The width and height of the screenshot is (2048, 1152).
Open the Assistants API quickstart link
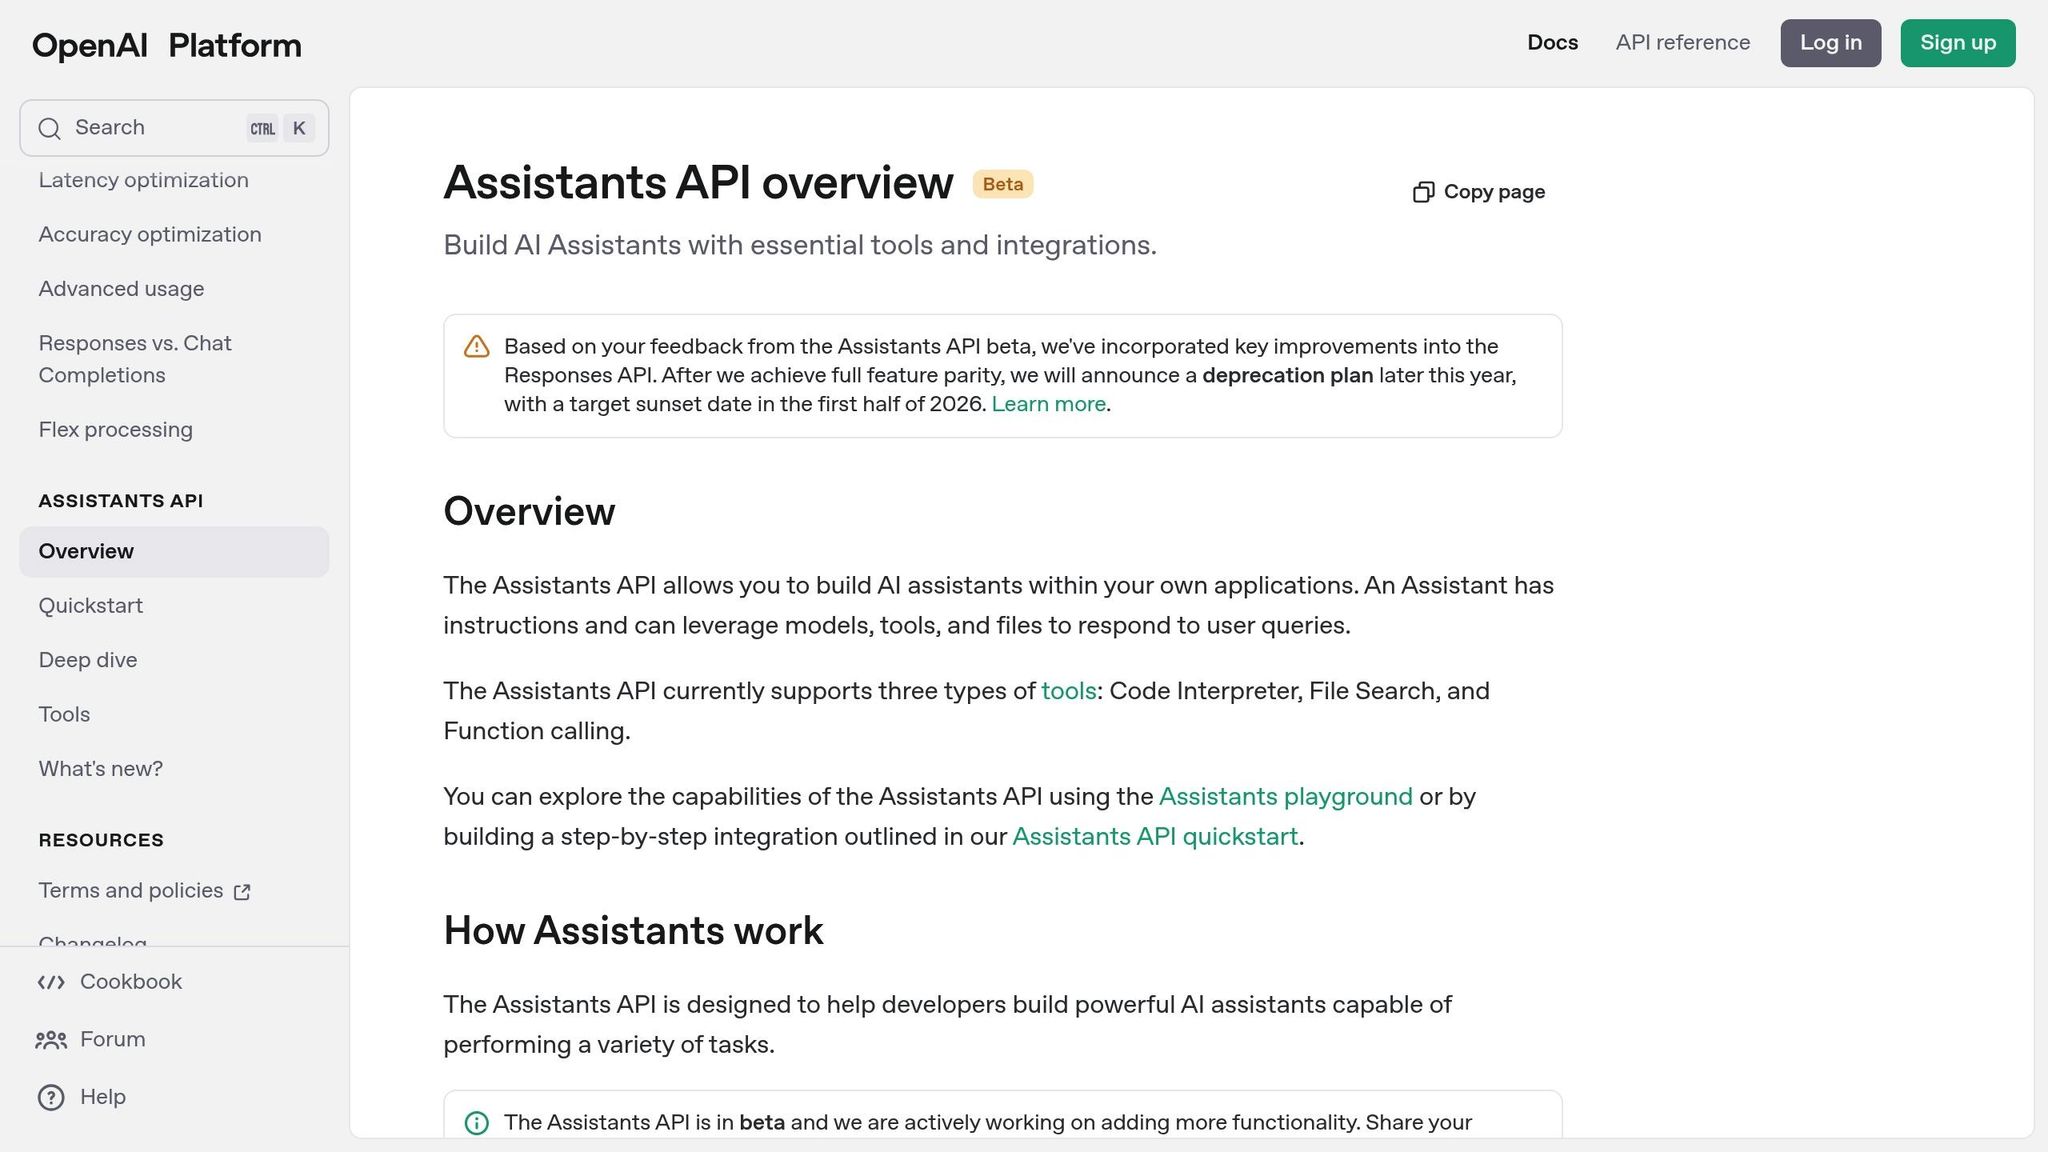pyautogui.click(x=1155, y=837)
